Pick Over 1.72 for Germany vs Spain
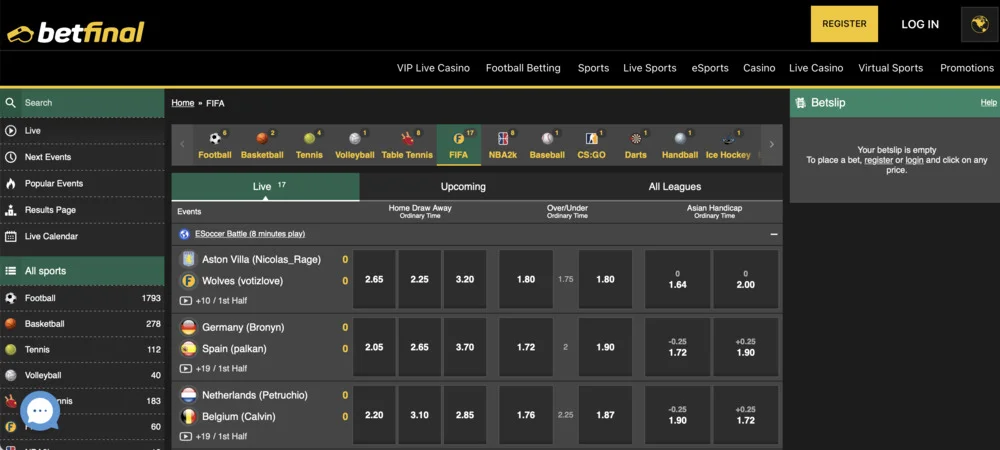The image size is (1000, 450). 526,347
